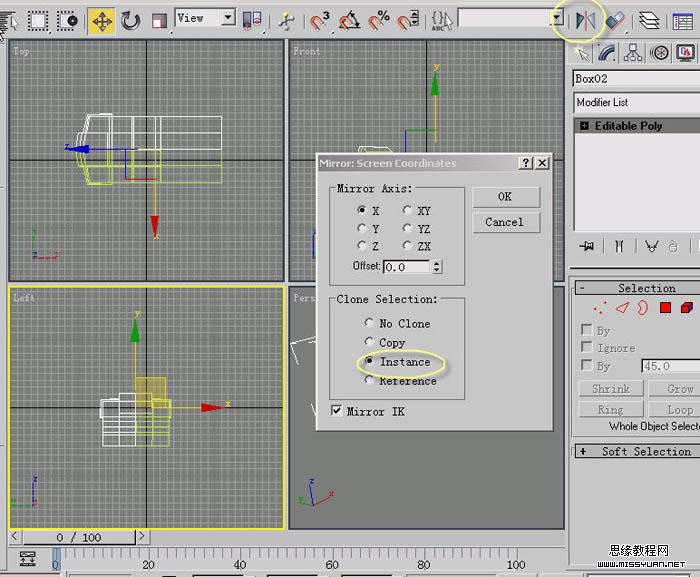Expand the Editable Poly stack entry
Screen dimensions: 700x577
pyautogui.click(x=584, y=126)
